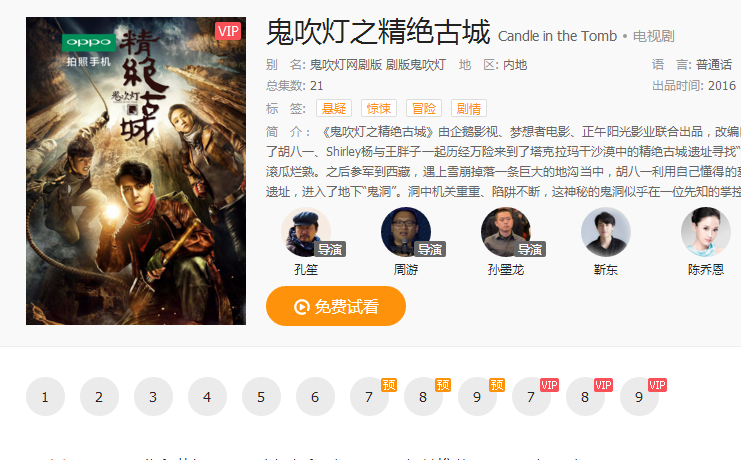Image resolution: width=741 pixels, height=460 pixels.
Task: Click the play icon in 免费试看 button
Action: point(302,307)
